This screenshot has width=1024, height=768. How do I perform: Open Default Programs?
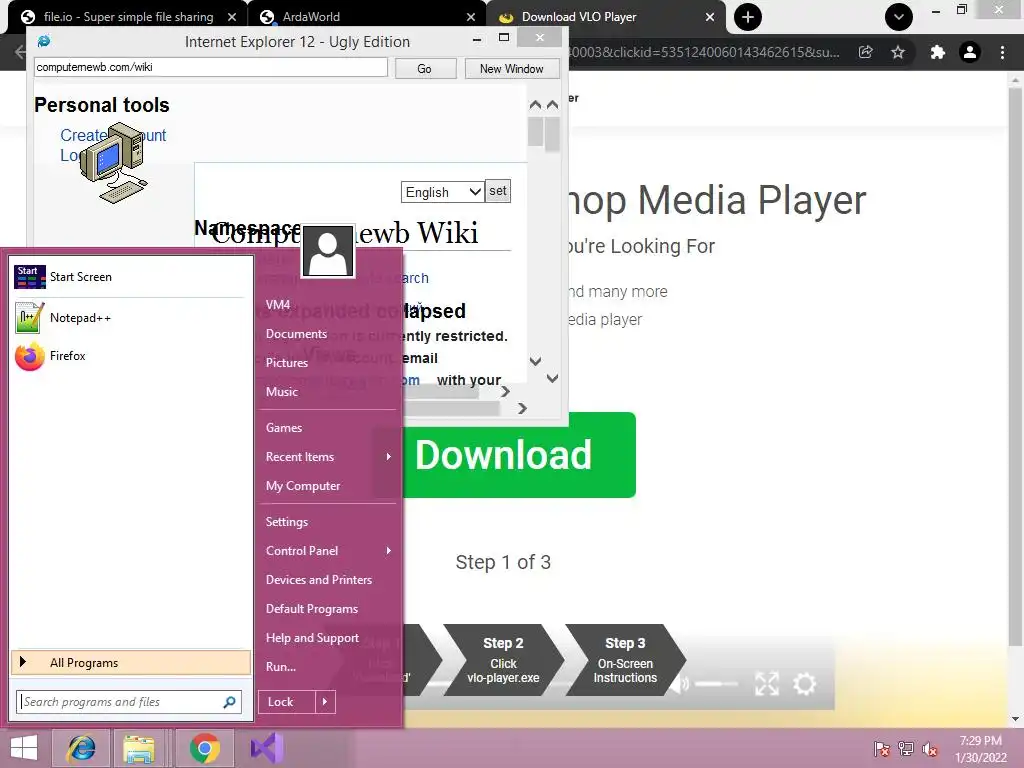pos(312,609)
